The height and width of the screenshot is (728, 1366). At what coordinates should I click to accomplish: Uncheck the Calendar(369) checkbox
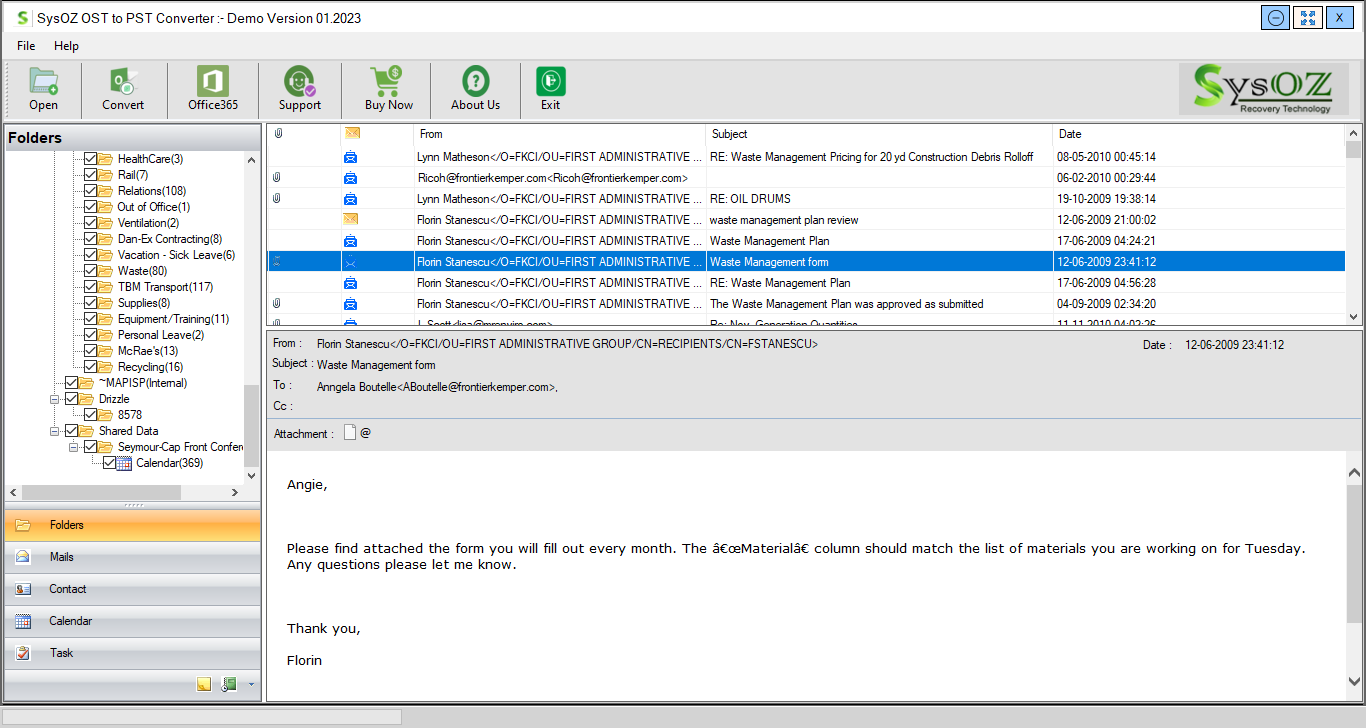coord(110,463)
